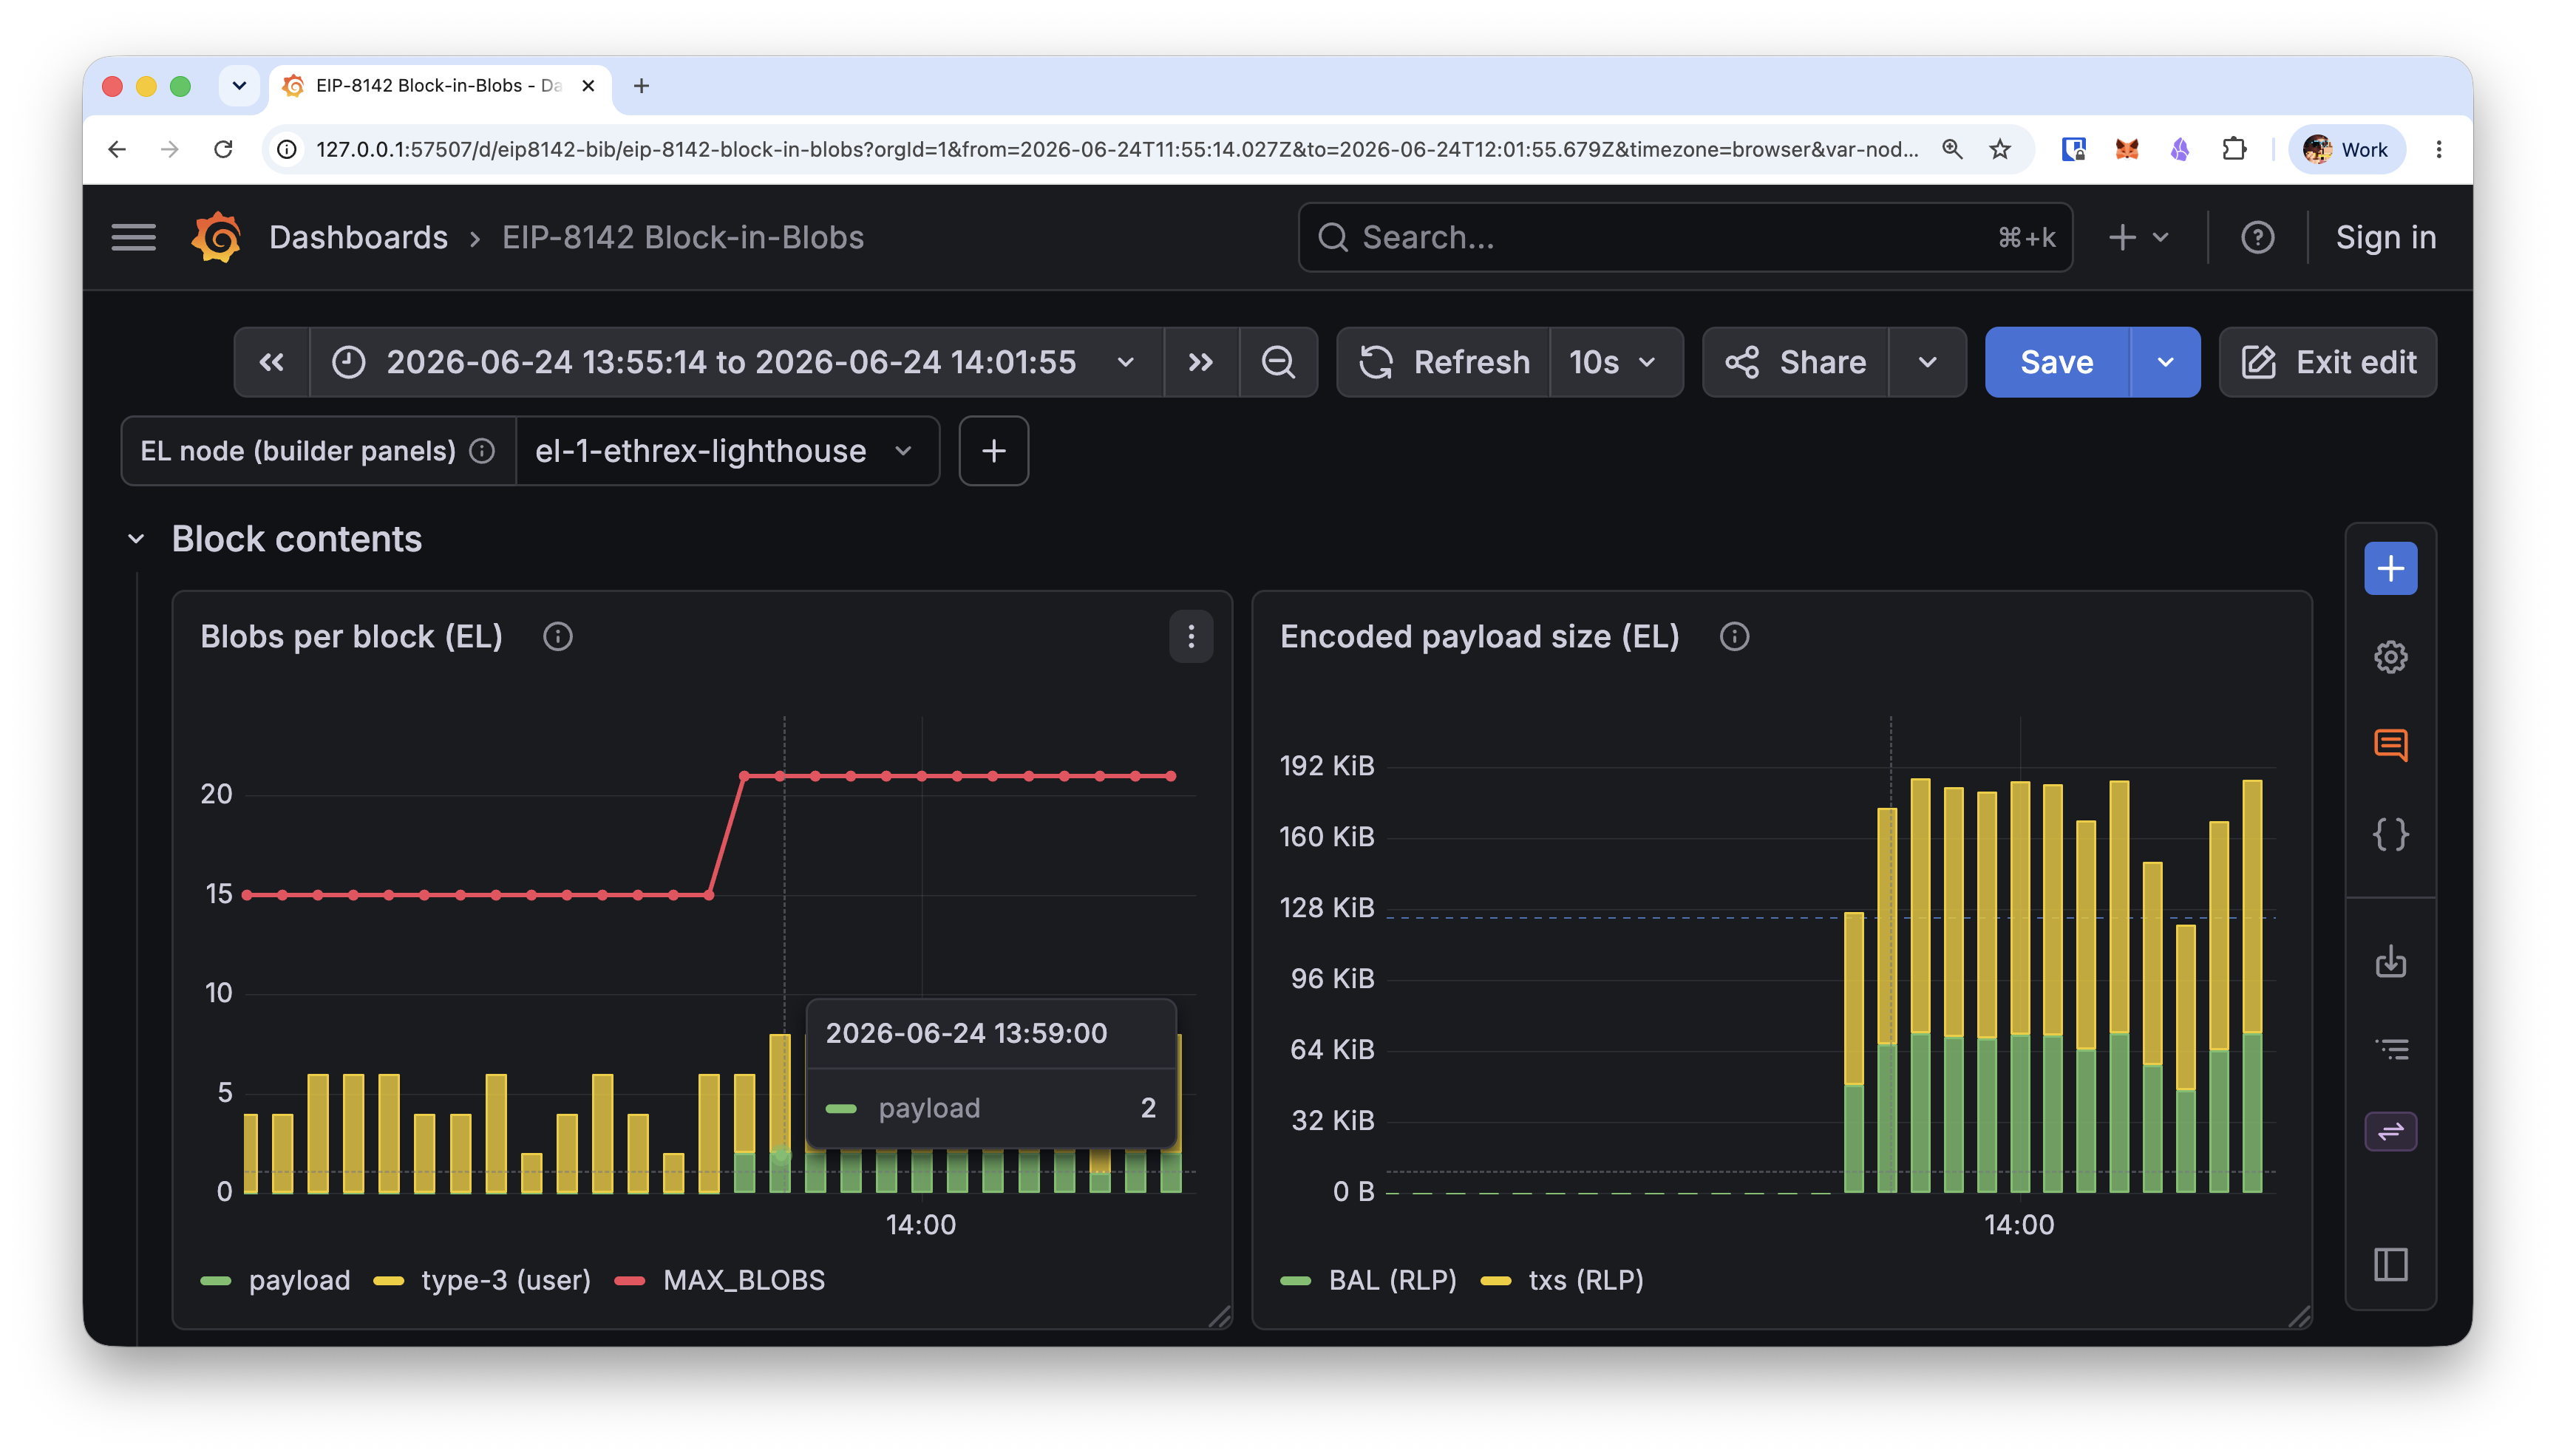The height and width of the screenshot is (1456, 2556).
Task: Click the export download icon in sidebar
Action: (x=2390, y=961)
